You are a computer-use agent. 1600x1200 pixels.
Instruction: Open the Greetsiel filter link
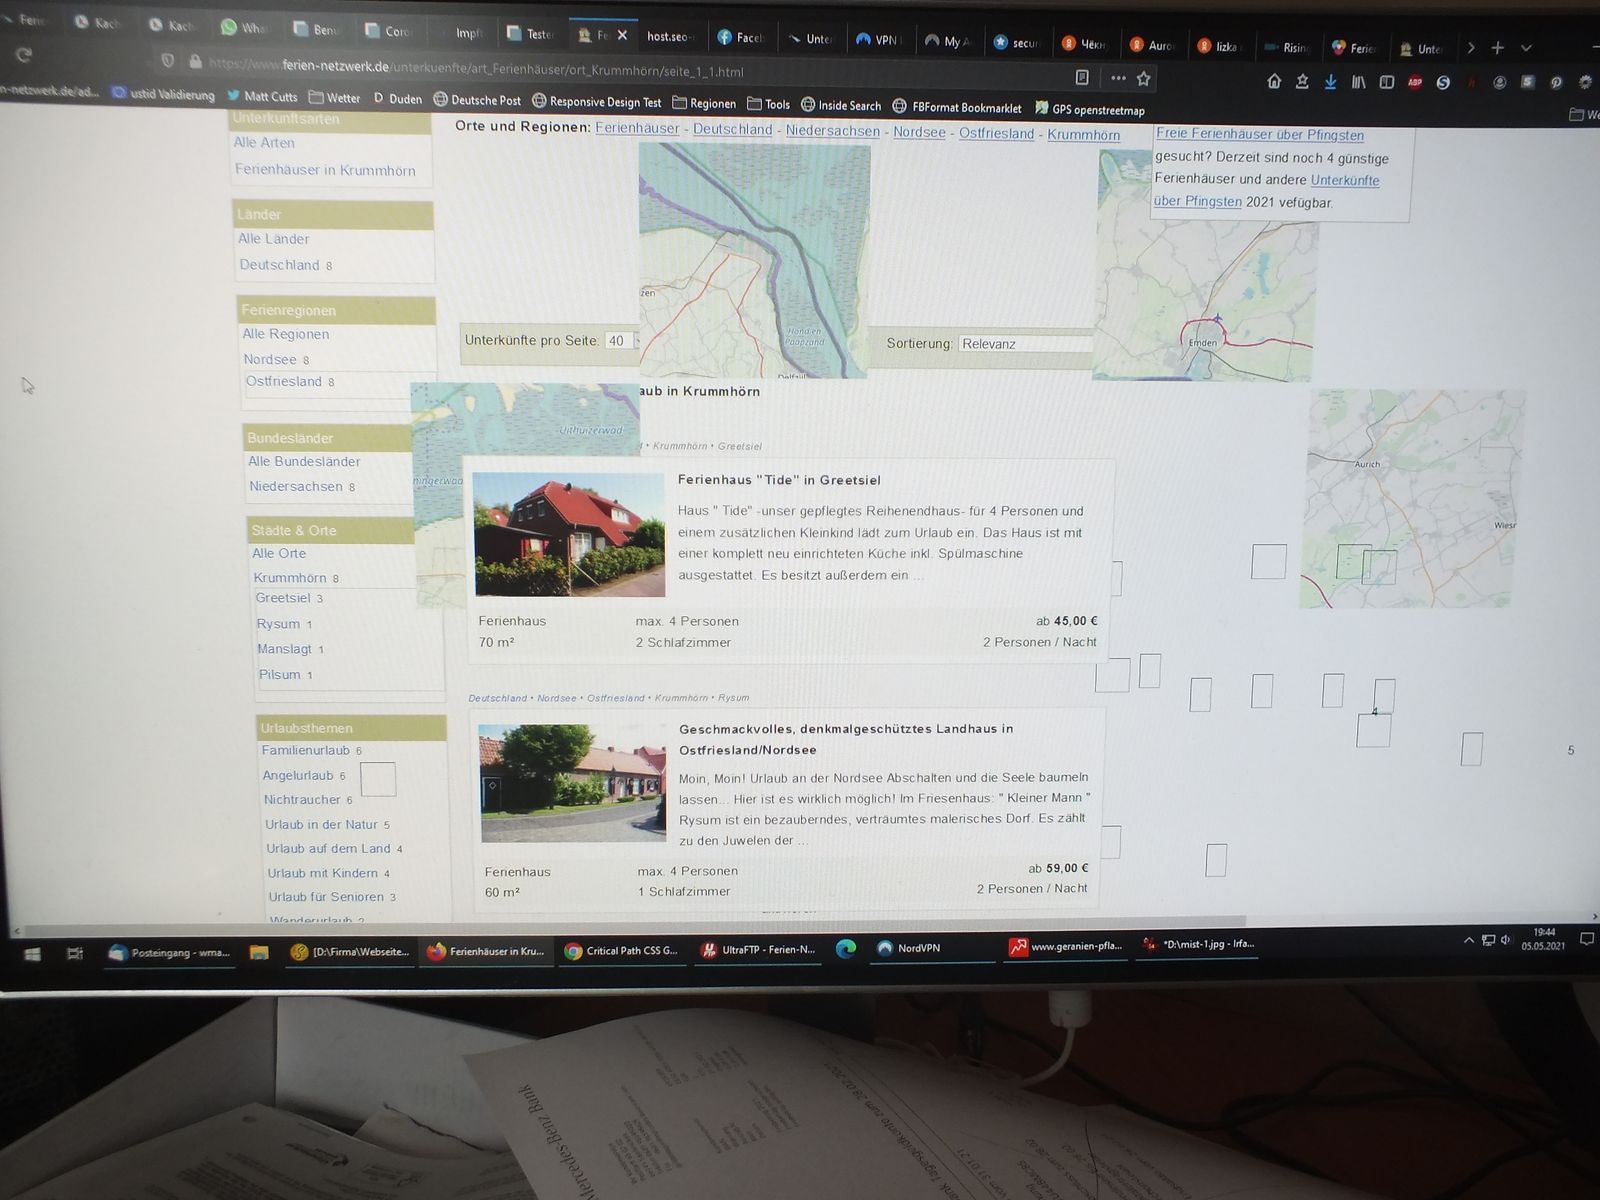click(x=283, y=598)
